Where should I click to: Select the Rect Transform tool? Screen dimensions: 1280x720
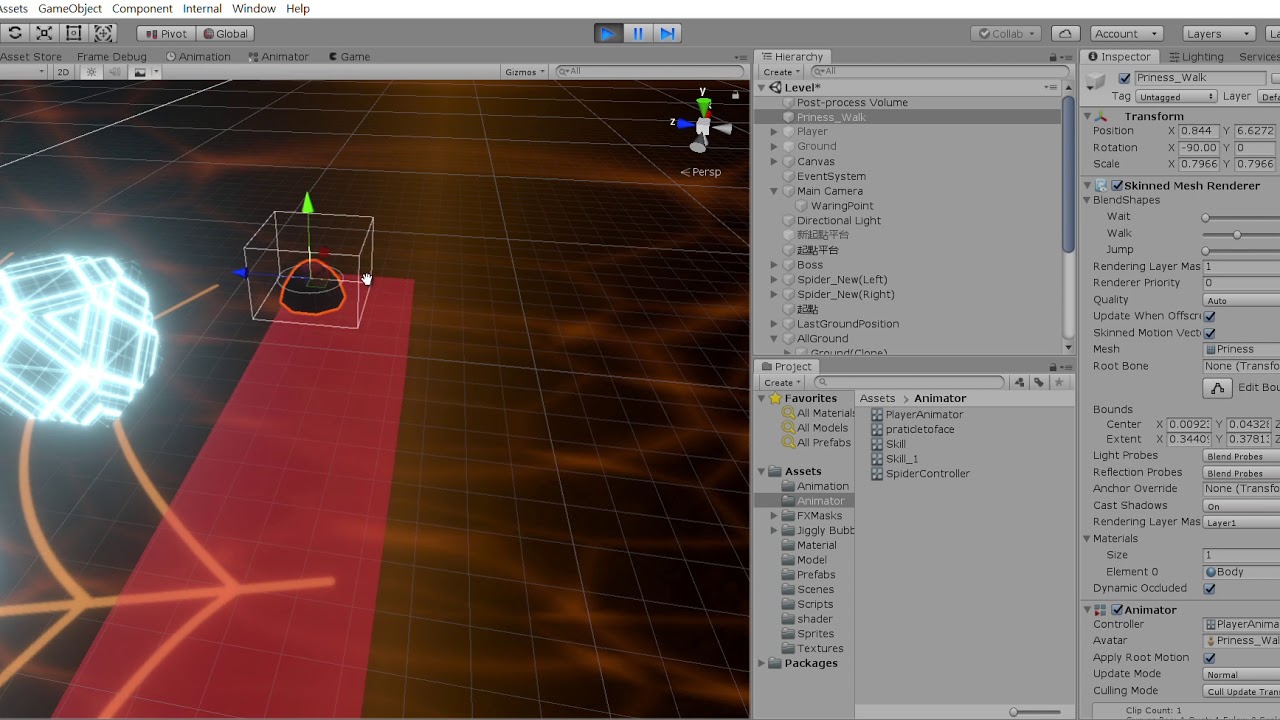tap(73, 33)
